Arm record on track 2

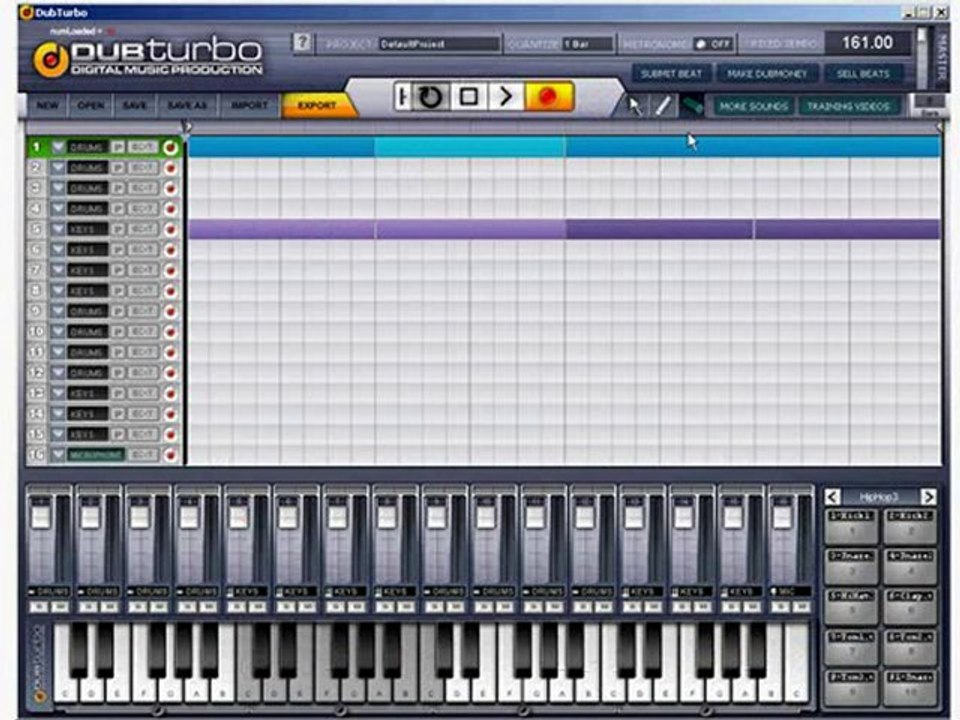click(170, 168)
